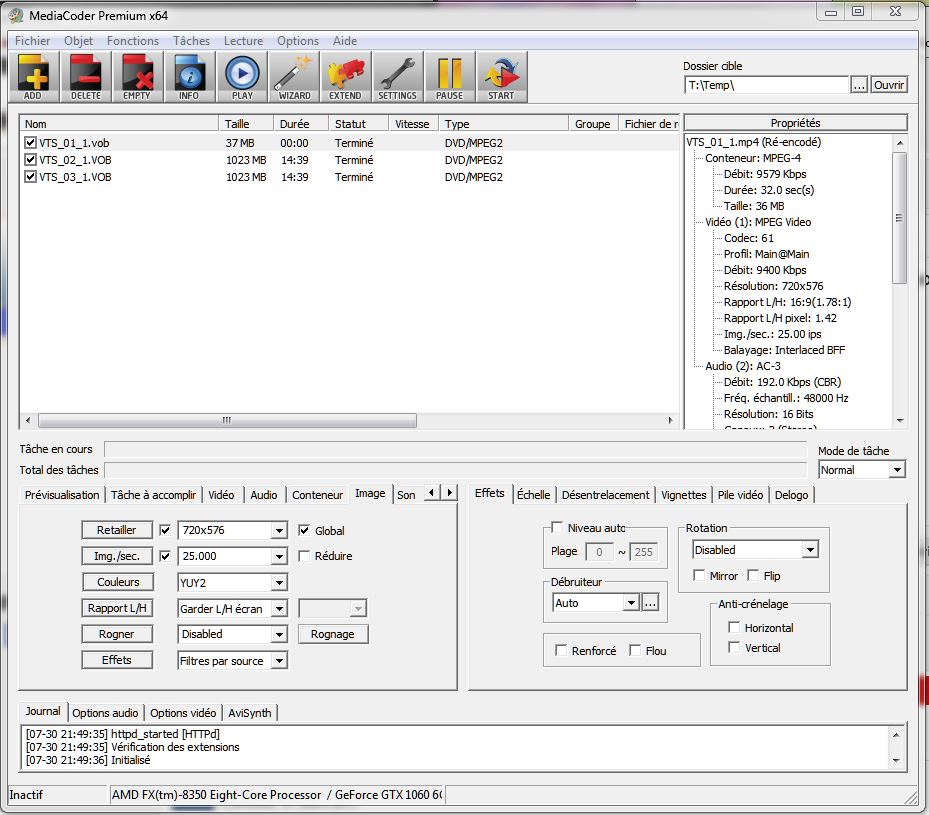Click the DELETE toolbar icon
Screen dimensions: 929x815
tap(85, 77)
